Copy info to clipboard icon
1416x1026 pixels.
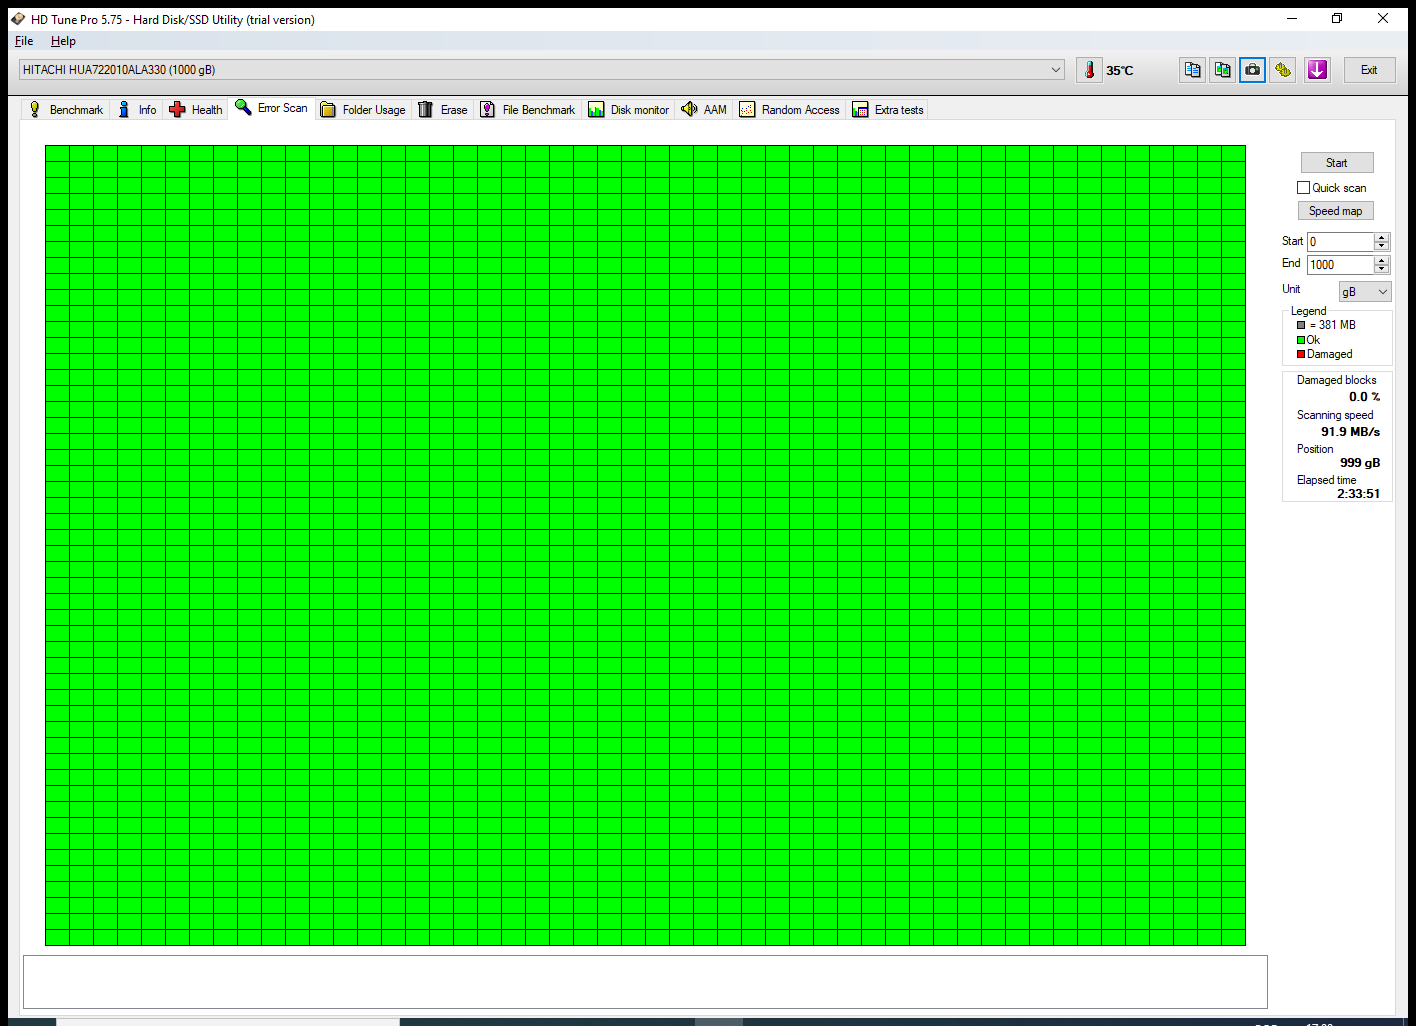point(1192,70)
